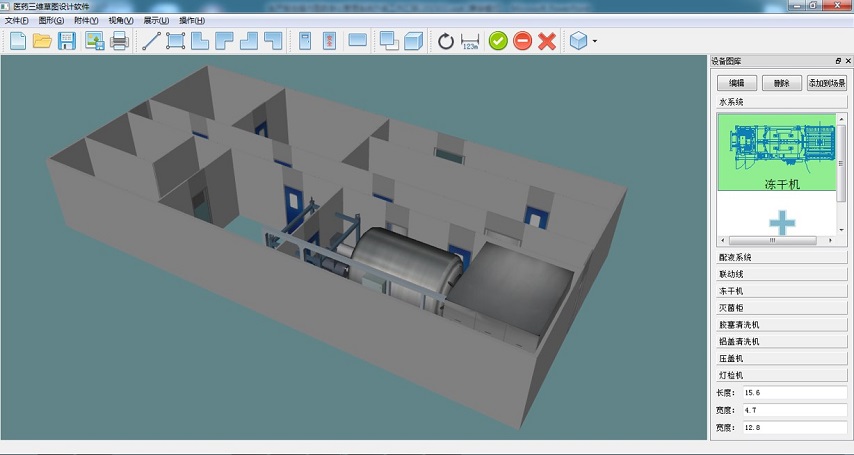Save the design with the floppy disk icon
The width and height of the screenshot is (854, 455).
coord(67,41)
